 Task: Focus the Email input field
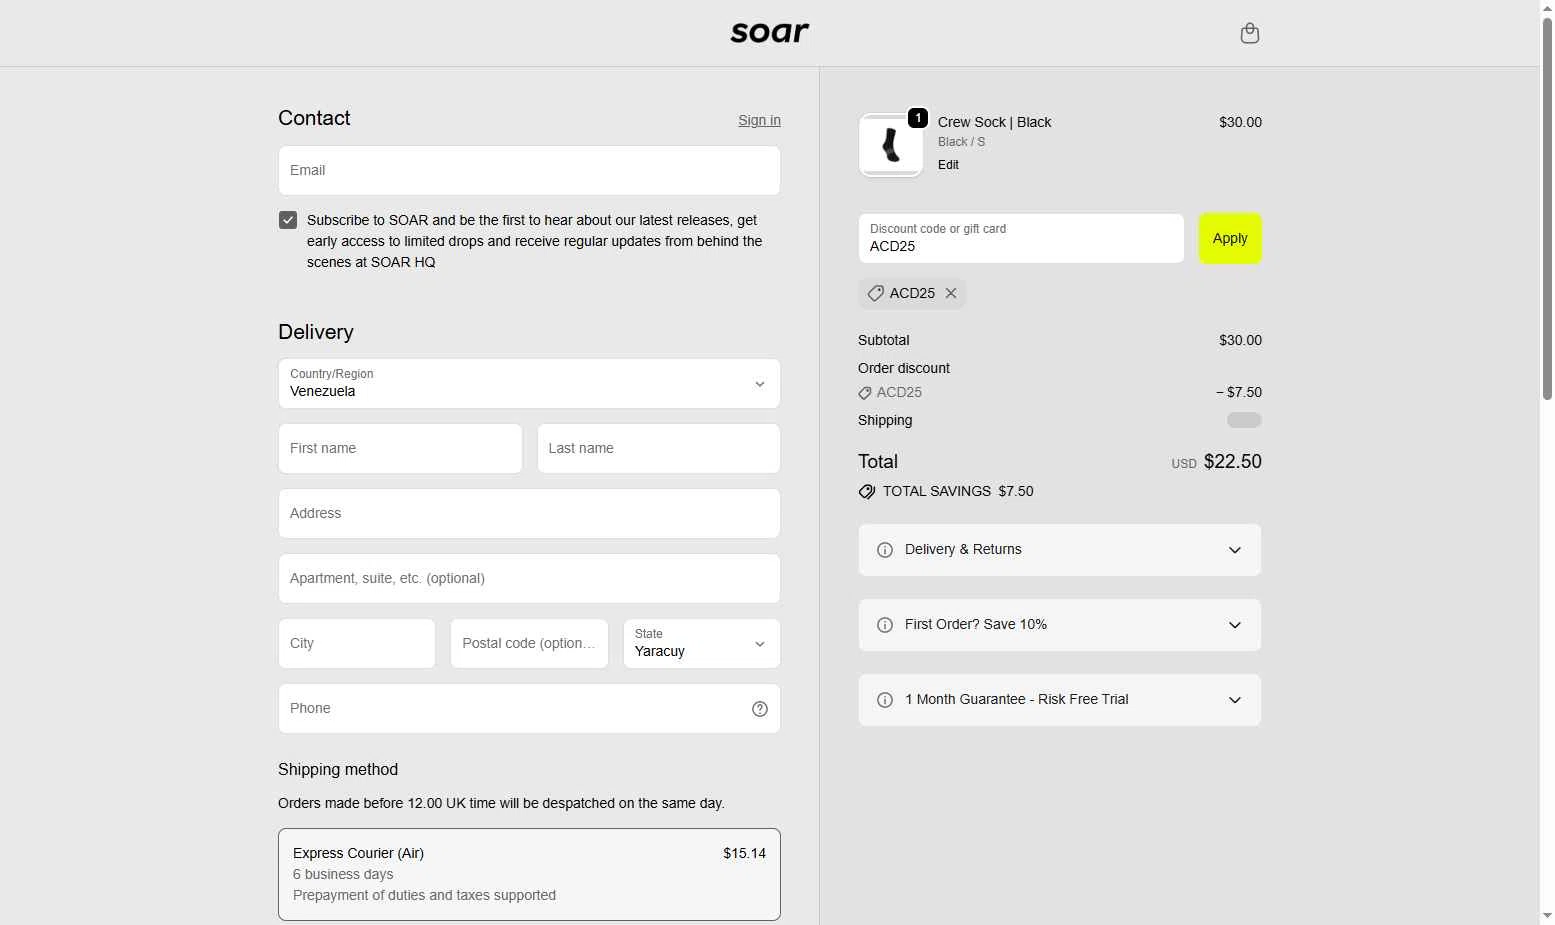[x=529, y=171]
